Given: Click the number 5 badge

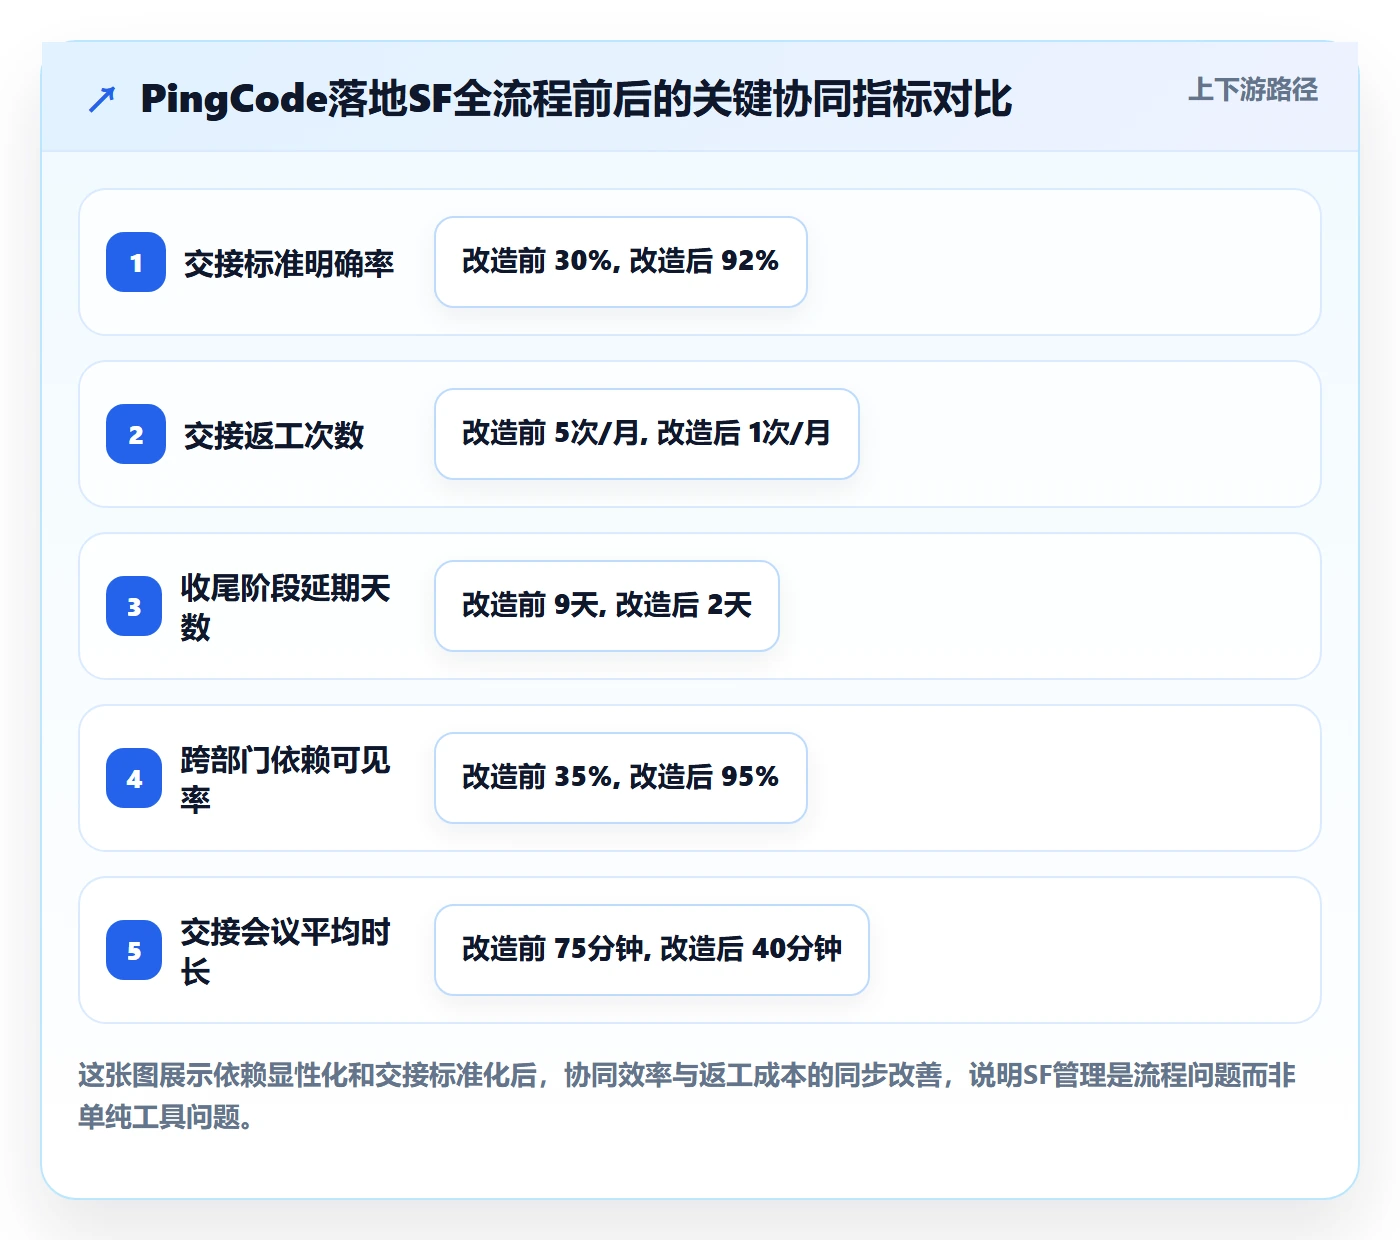Looking at the screenshot, I should [x=134, y=950].
